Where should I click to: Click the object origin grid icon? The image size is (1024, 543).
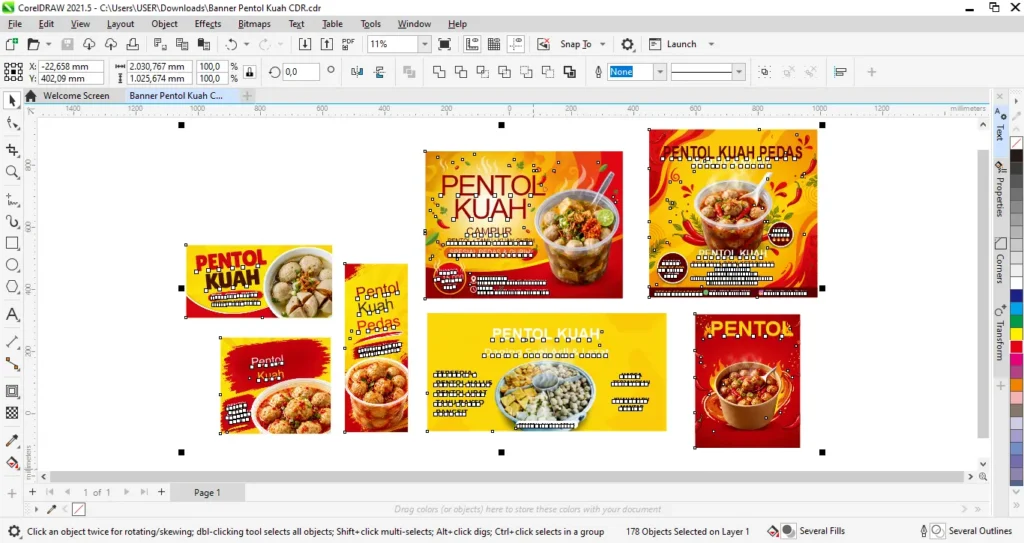[x=13, y=72]
